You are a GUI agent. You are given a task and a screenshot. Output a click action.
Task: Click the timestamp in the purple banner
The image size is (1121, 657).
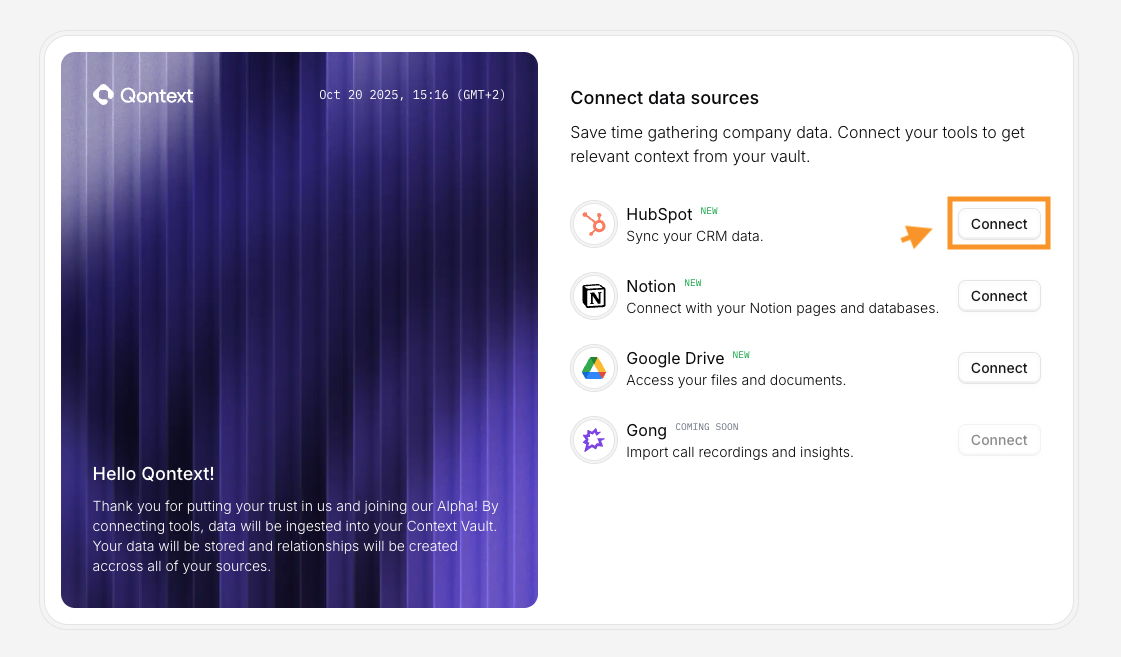tap(412, 95)
